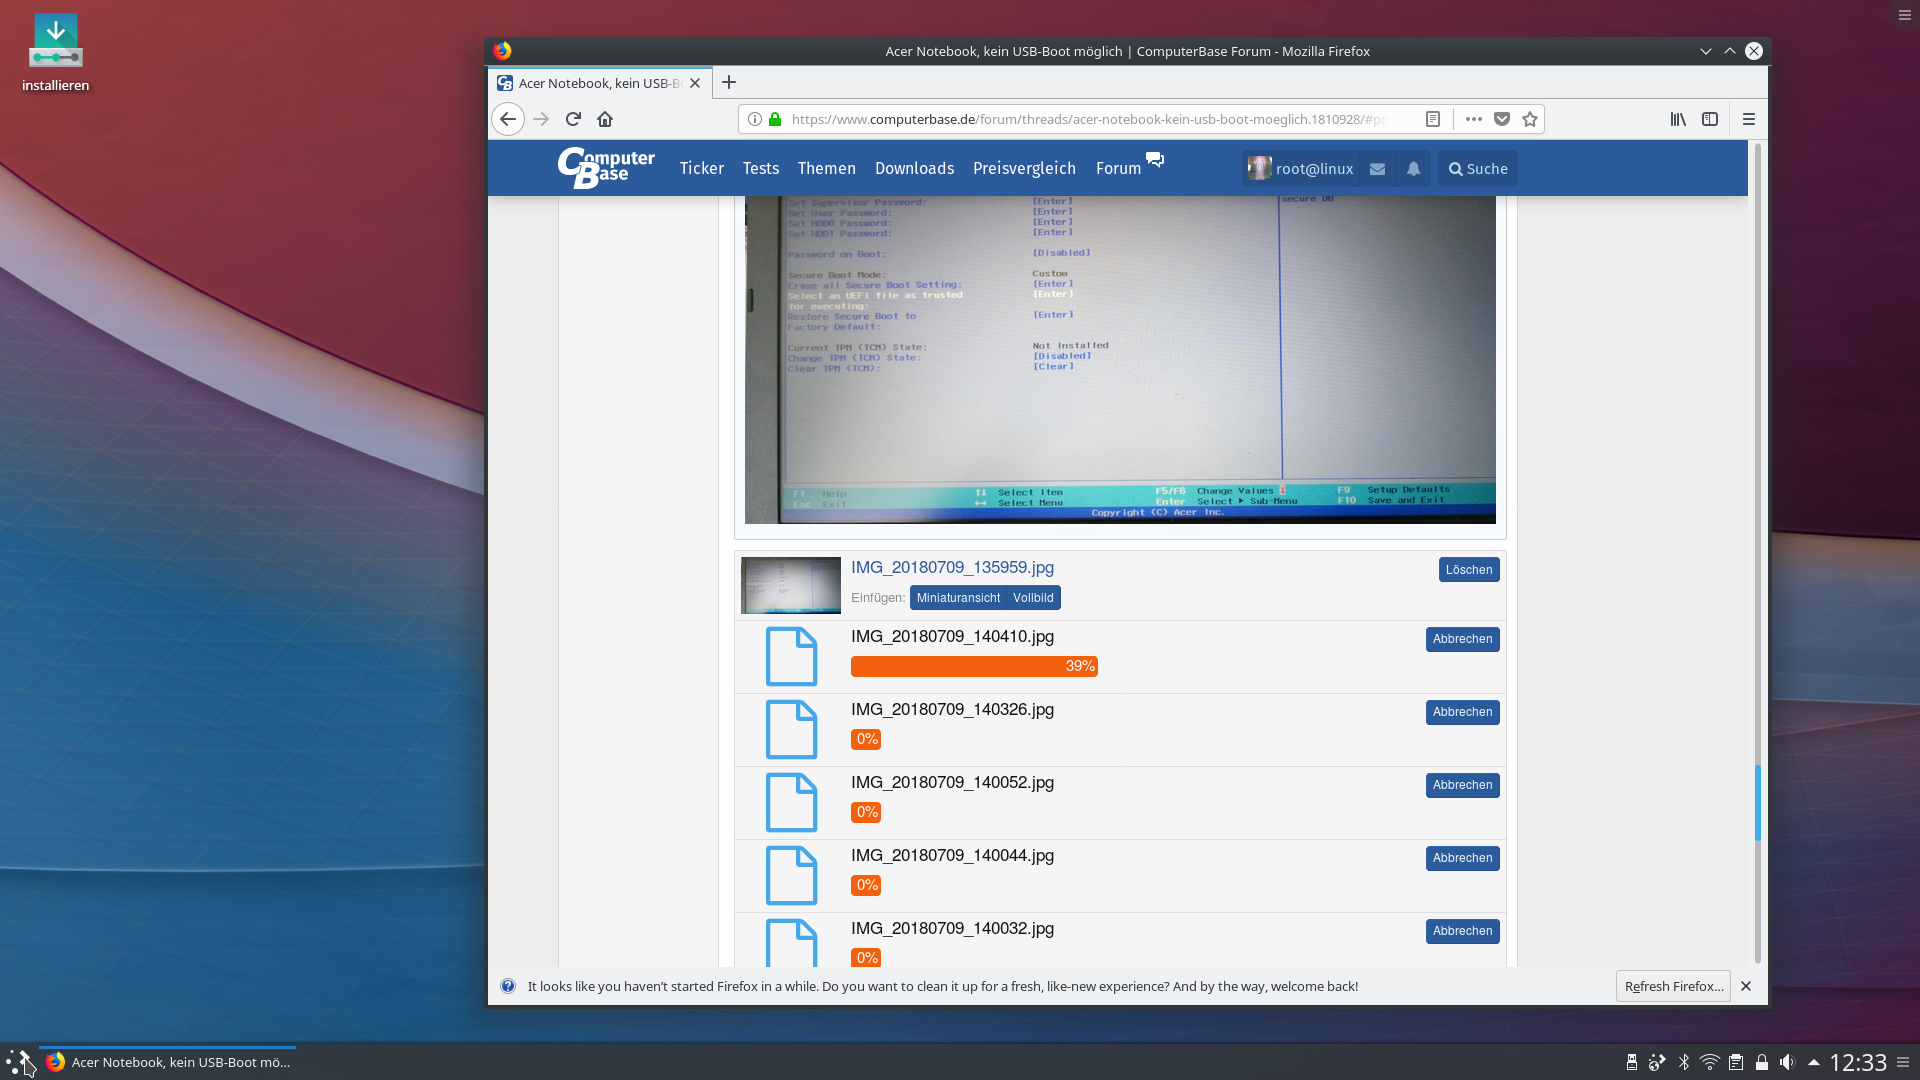Cancel upload of IMG_20180709_140326.jpg
1920x1080 pixels.
click(x=1462, y=712)
